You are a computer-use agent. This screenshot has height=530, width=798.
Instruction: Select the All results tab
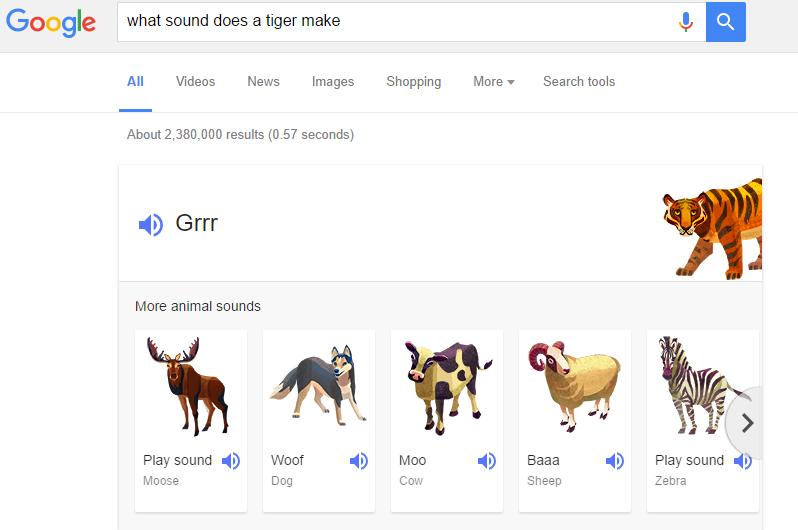tap(135, 81)
